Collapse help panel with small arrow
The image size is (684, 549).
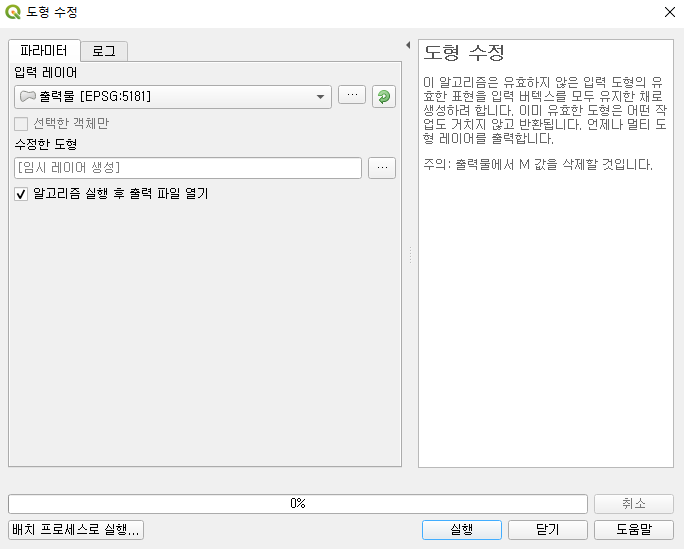click(x=408, y=45)
